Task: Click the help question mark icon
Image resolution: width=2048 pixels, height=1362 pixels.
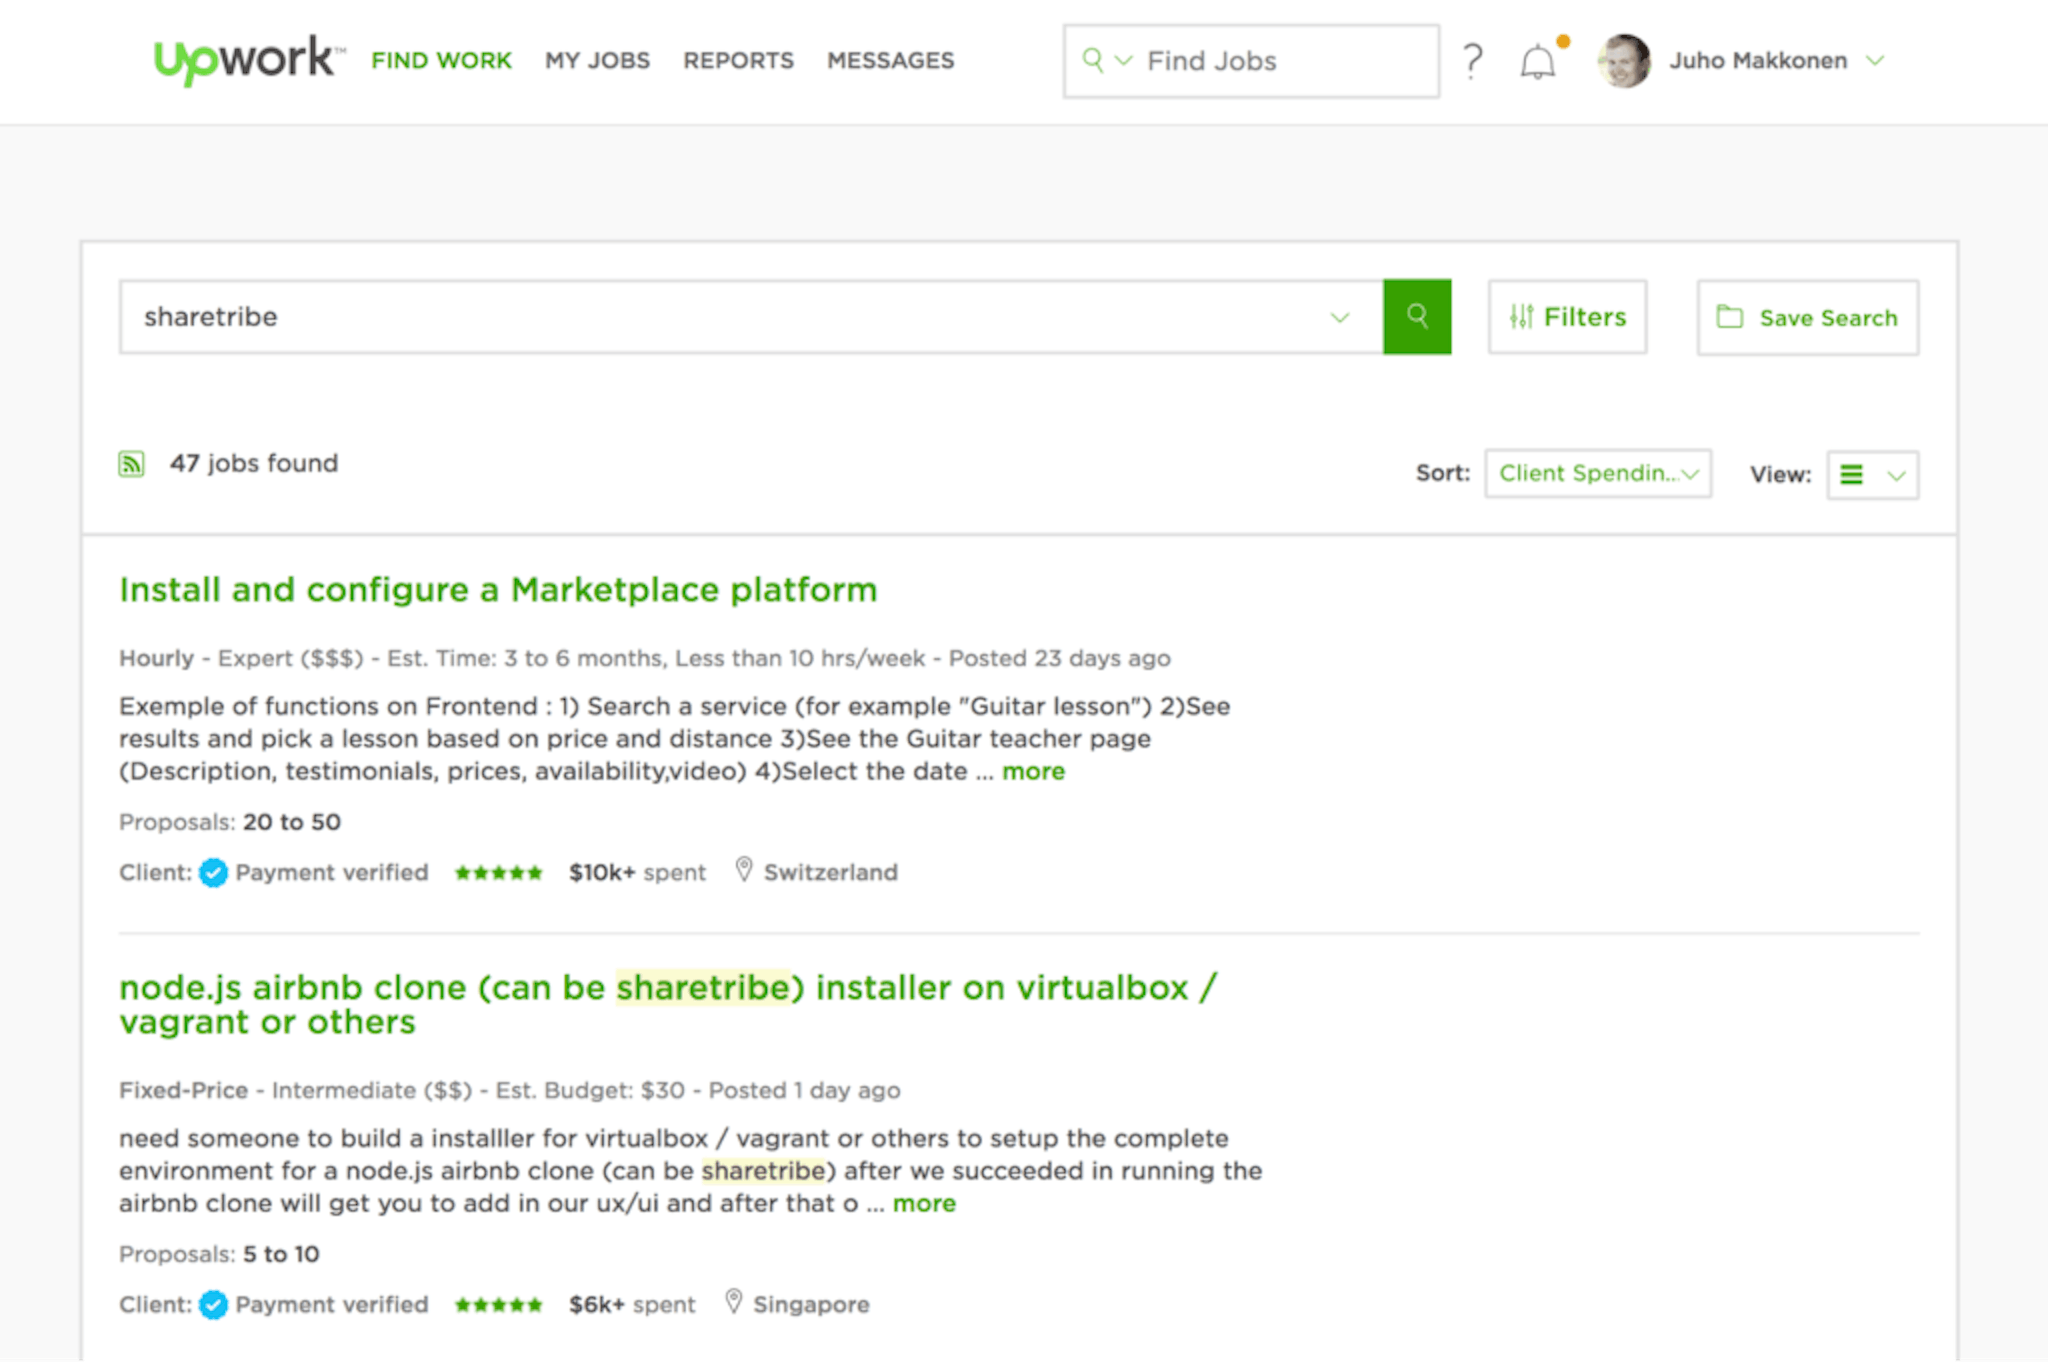Action: click(x=1472, y=61)
